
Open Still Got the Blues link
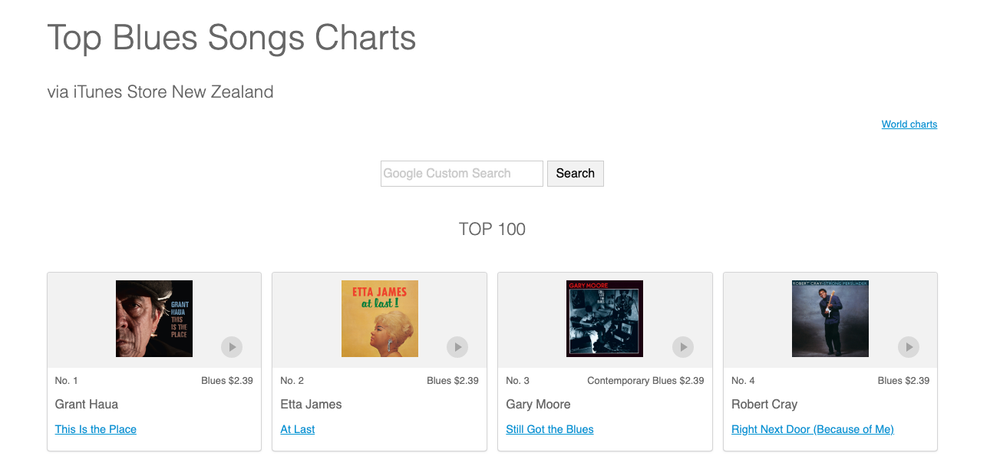[x=550, y=429]
